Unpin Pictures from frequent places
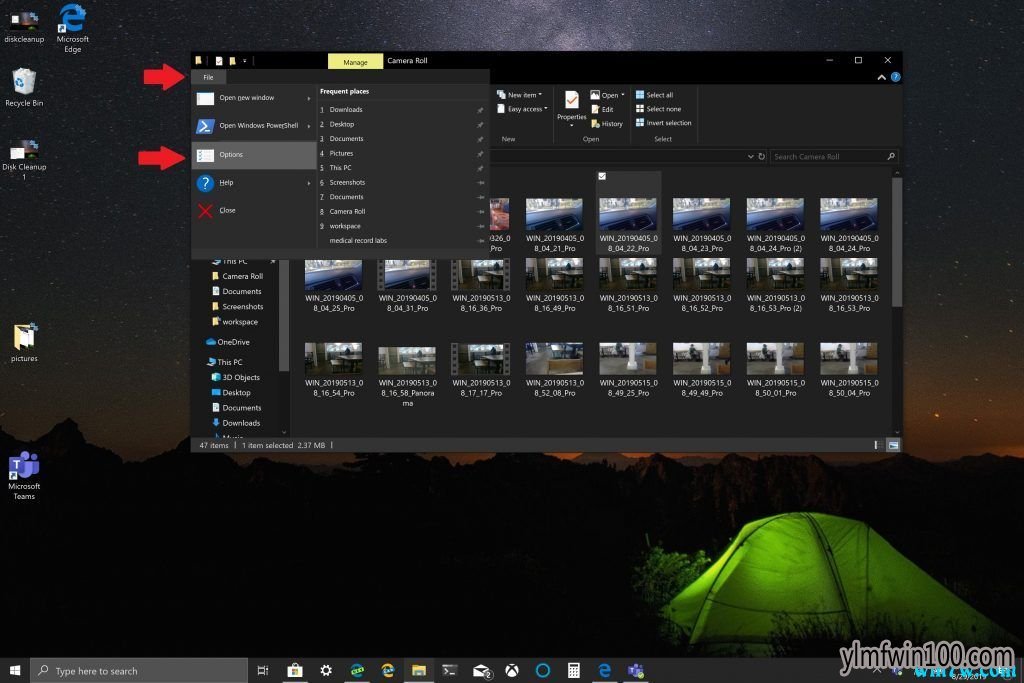Screen dimensions: 1024x683 (x=480, y=154)
